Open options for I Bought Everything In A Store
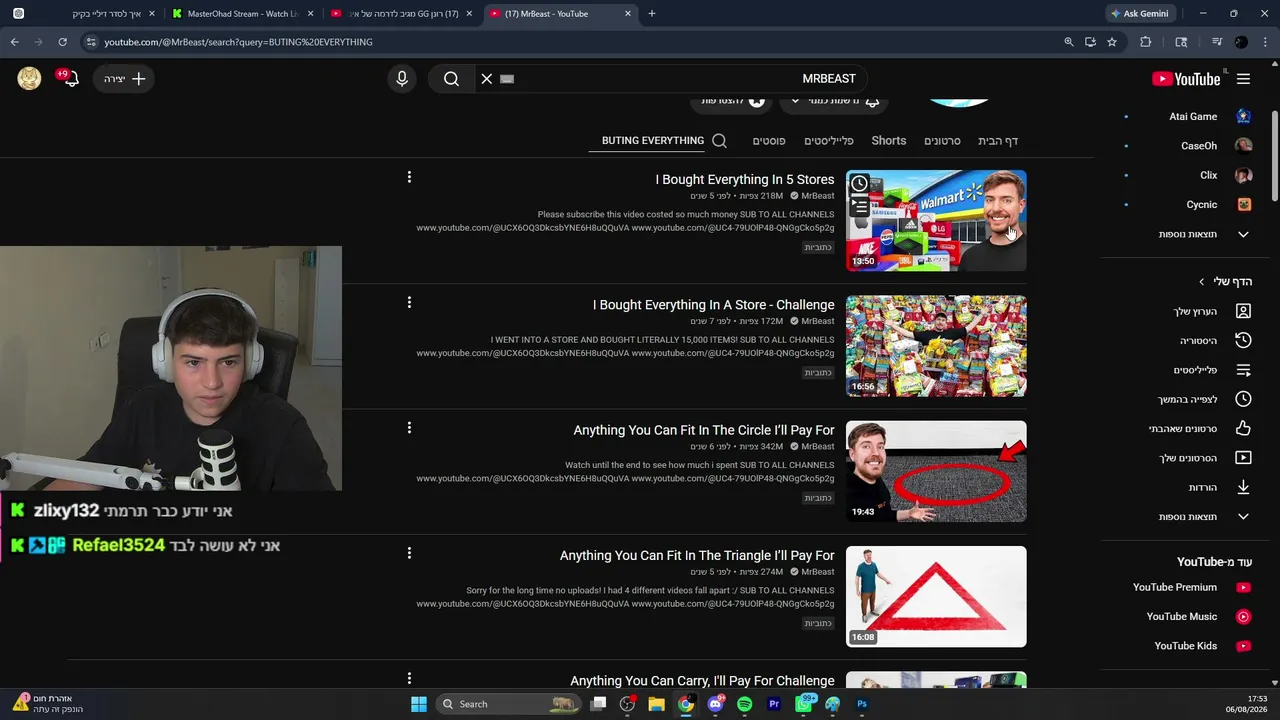The image size is (1280, 720). (409, 302)
